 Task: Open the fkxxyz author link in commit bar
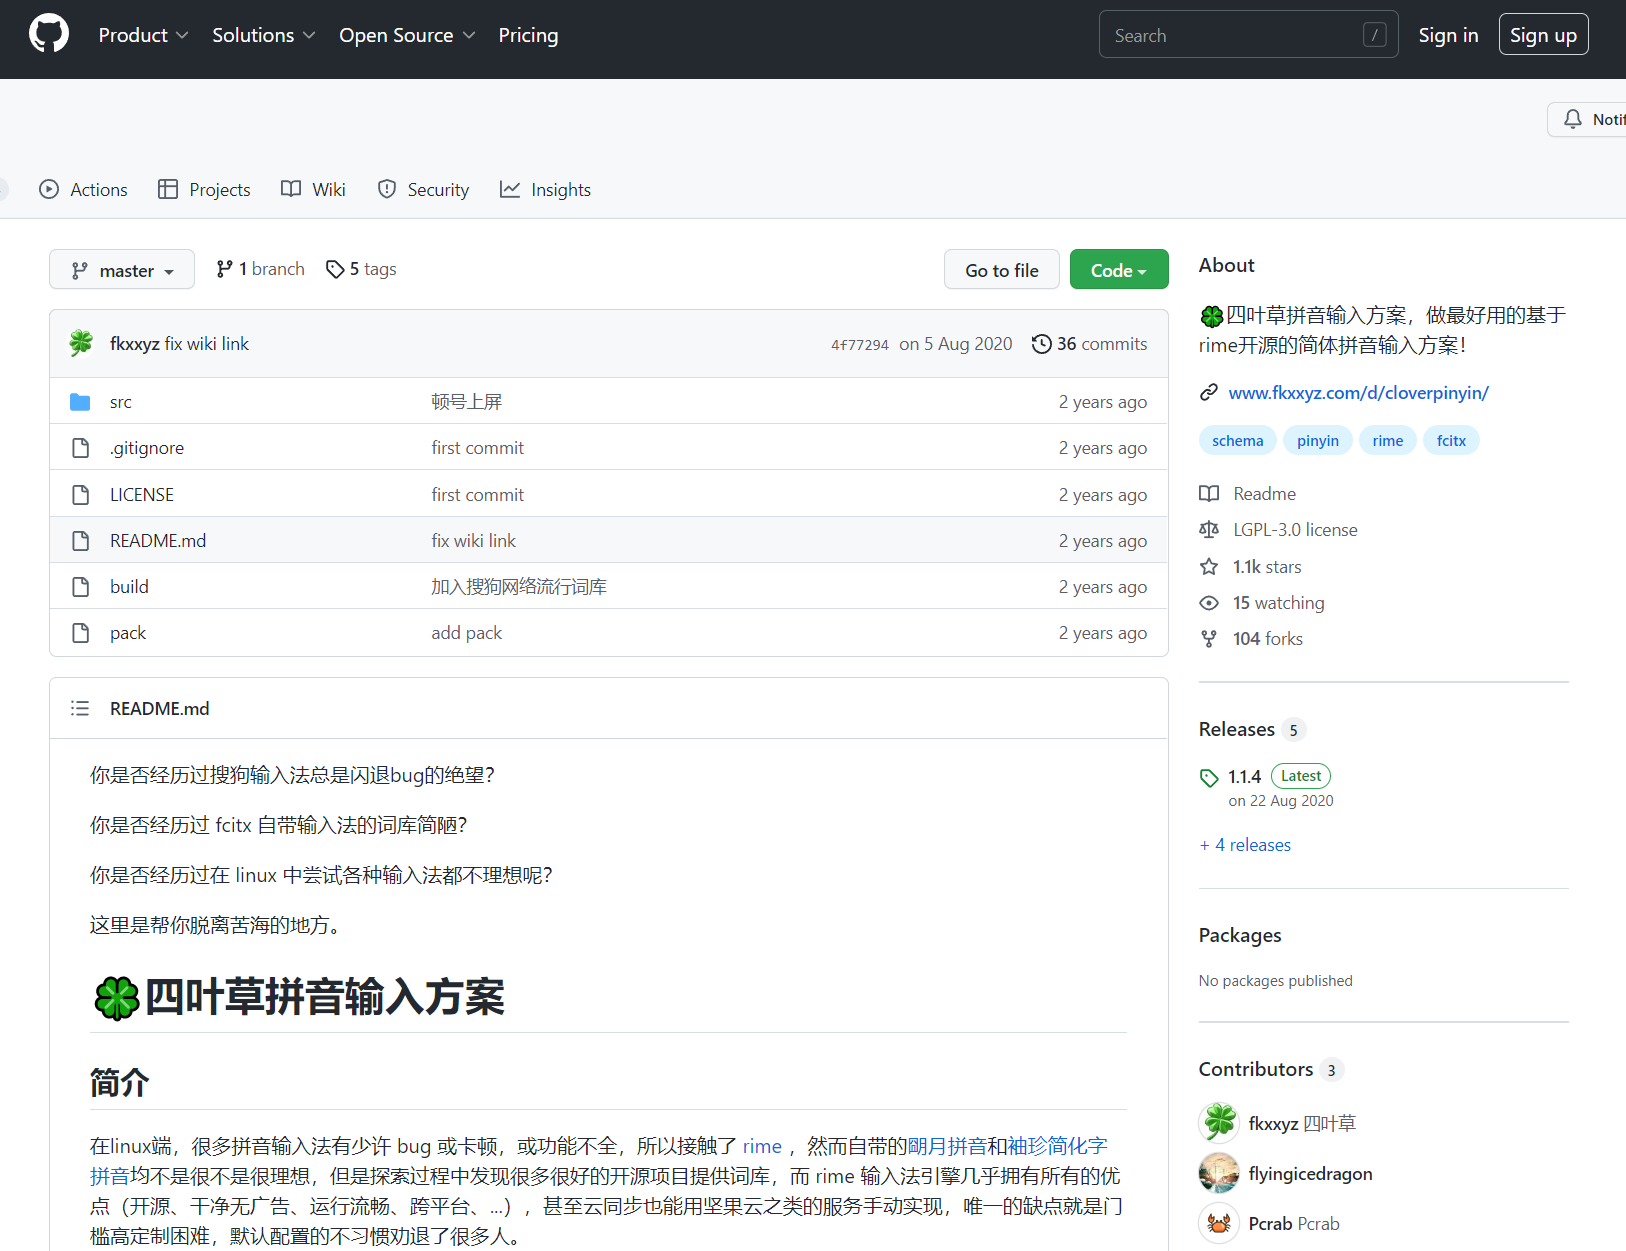(135, 343)
